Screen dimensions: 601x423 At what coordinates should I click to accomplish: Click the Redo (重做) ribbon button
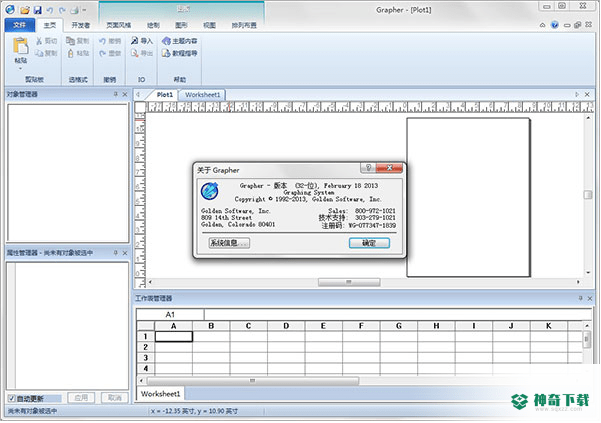110,53
